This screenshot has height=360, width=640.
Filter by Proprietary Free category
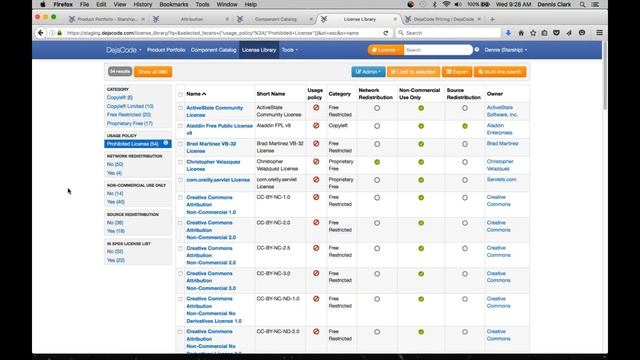click(x=130, y=123)
